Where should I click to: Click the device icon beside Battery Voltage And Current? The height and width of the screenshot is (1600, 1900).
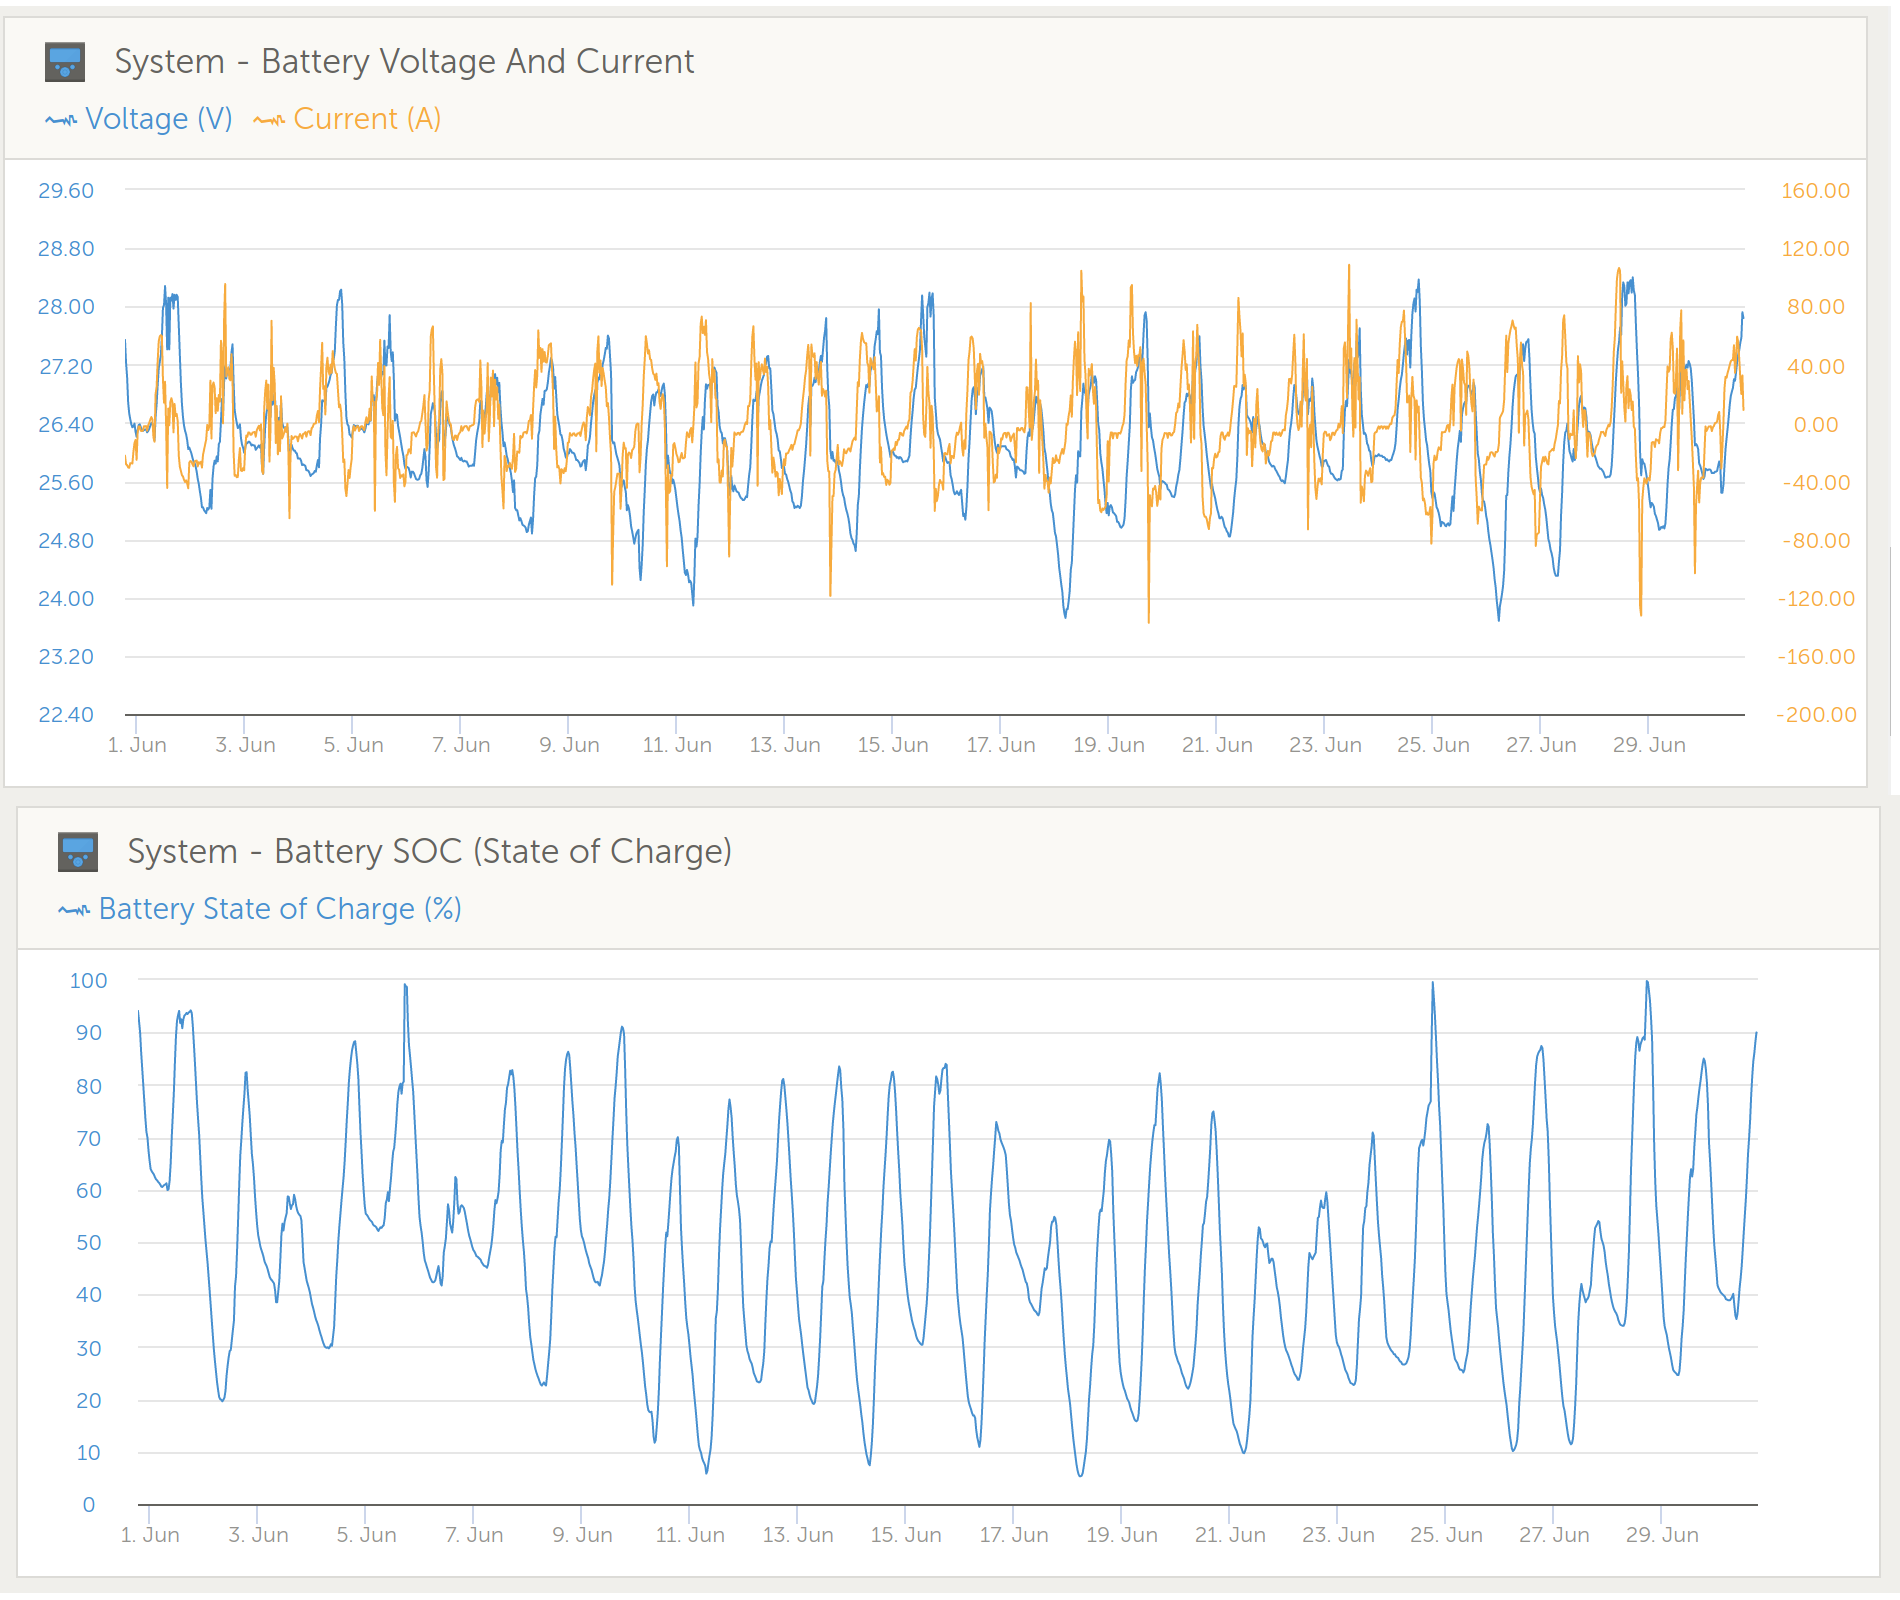pos(65,62)
